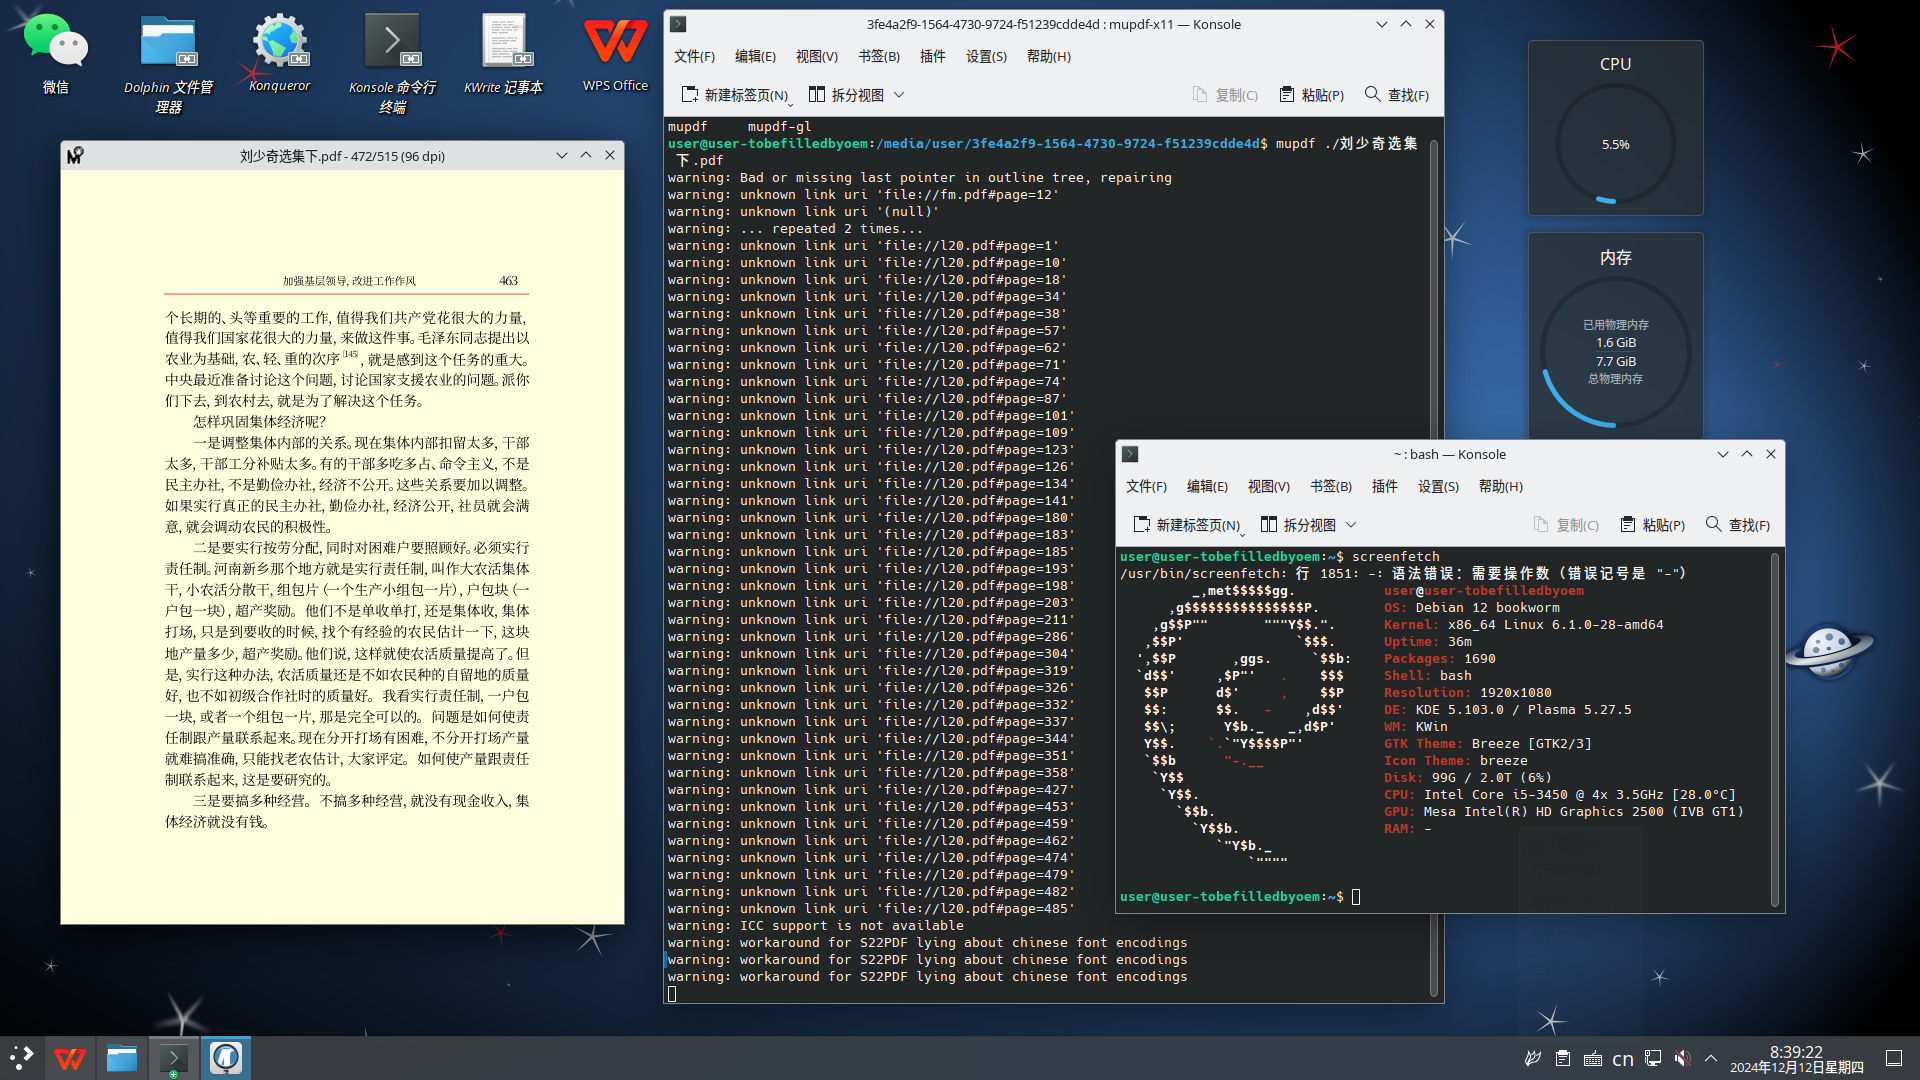The width and height of the screenshot is (1920, 1080).
Task: Click Show Desktop button in taskbar
Action: pyautogui.click(x=1894, y=1058)
